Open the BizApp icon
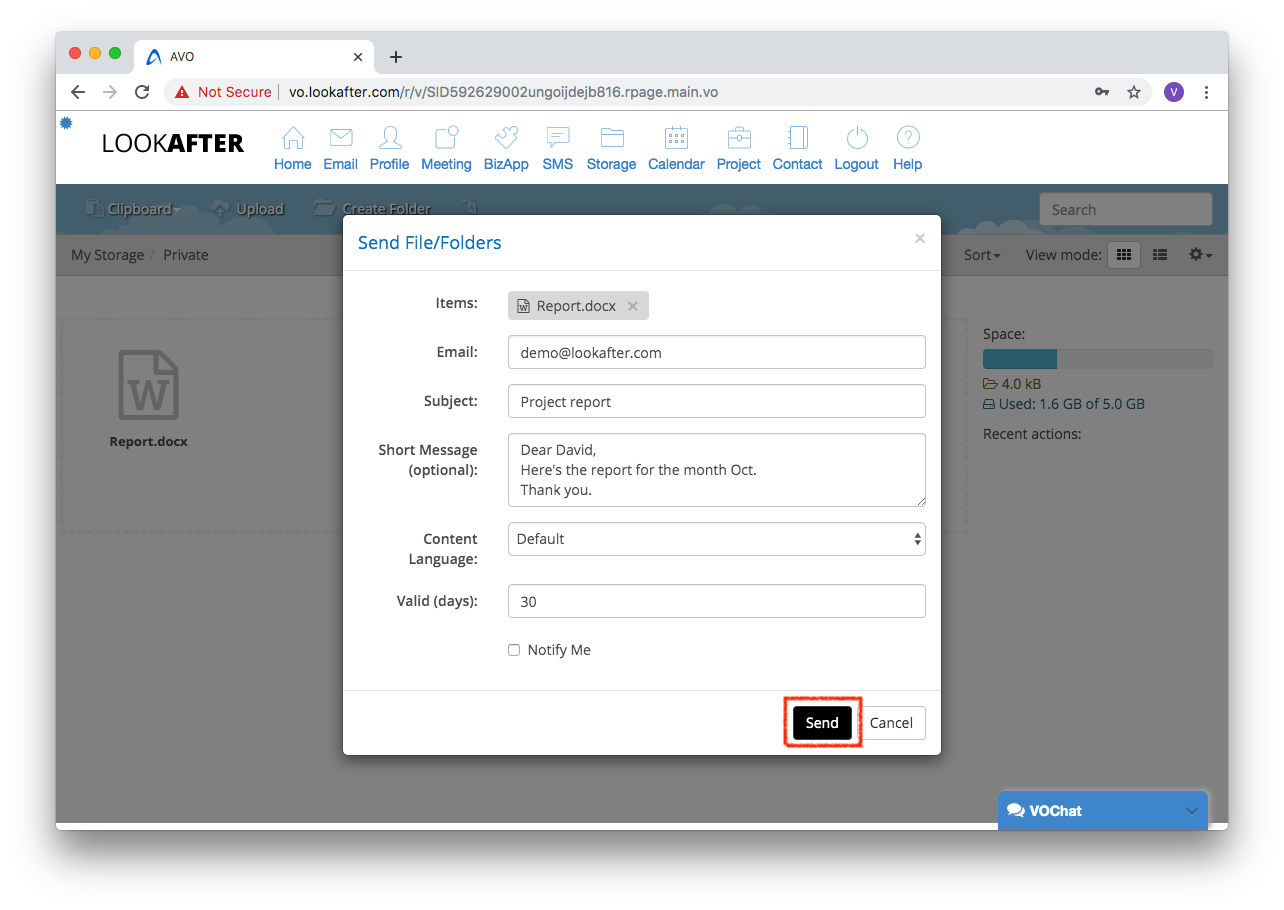This screenshot has height=910, width=1284. pos(506,138)
